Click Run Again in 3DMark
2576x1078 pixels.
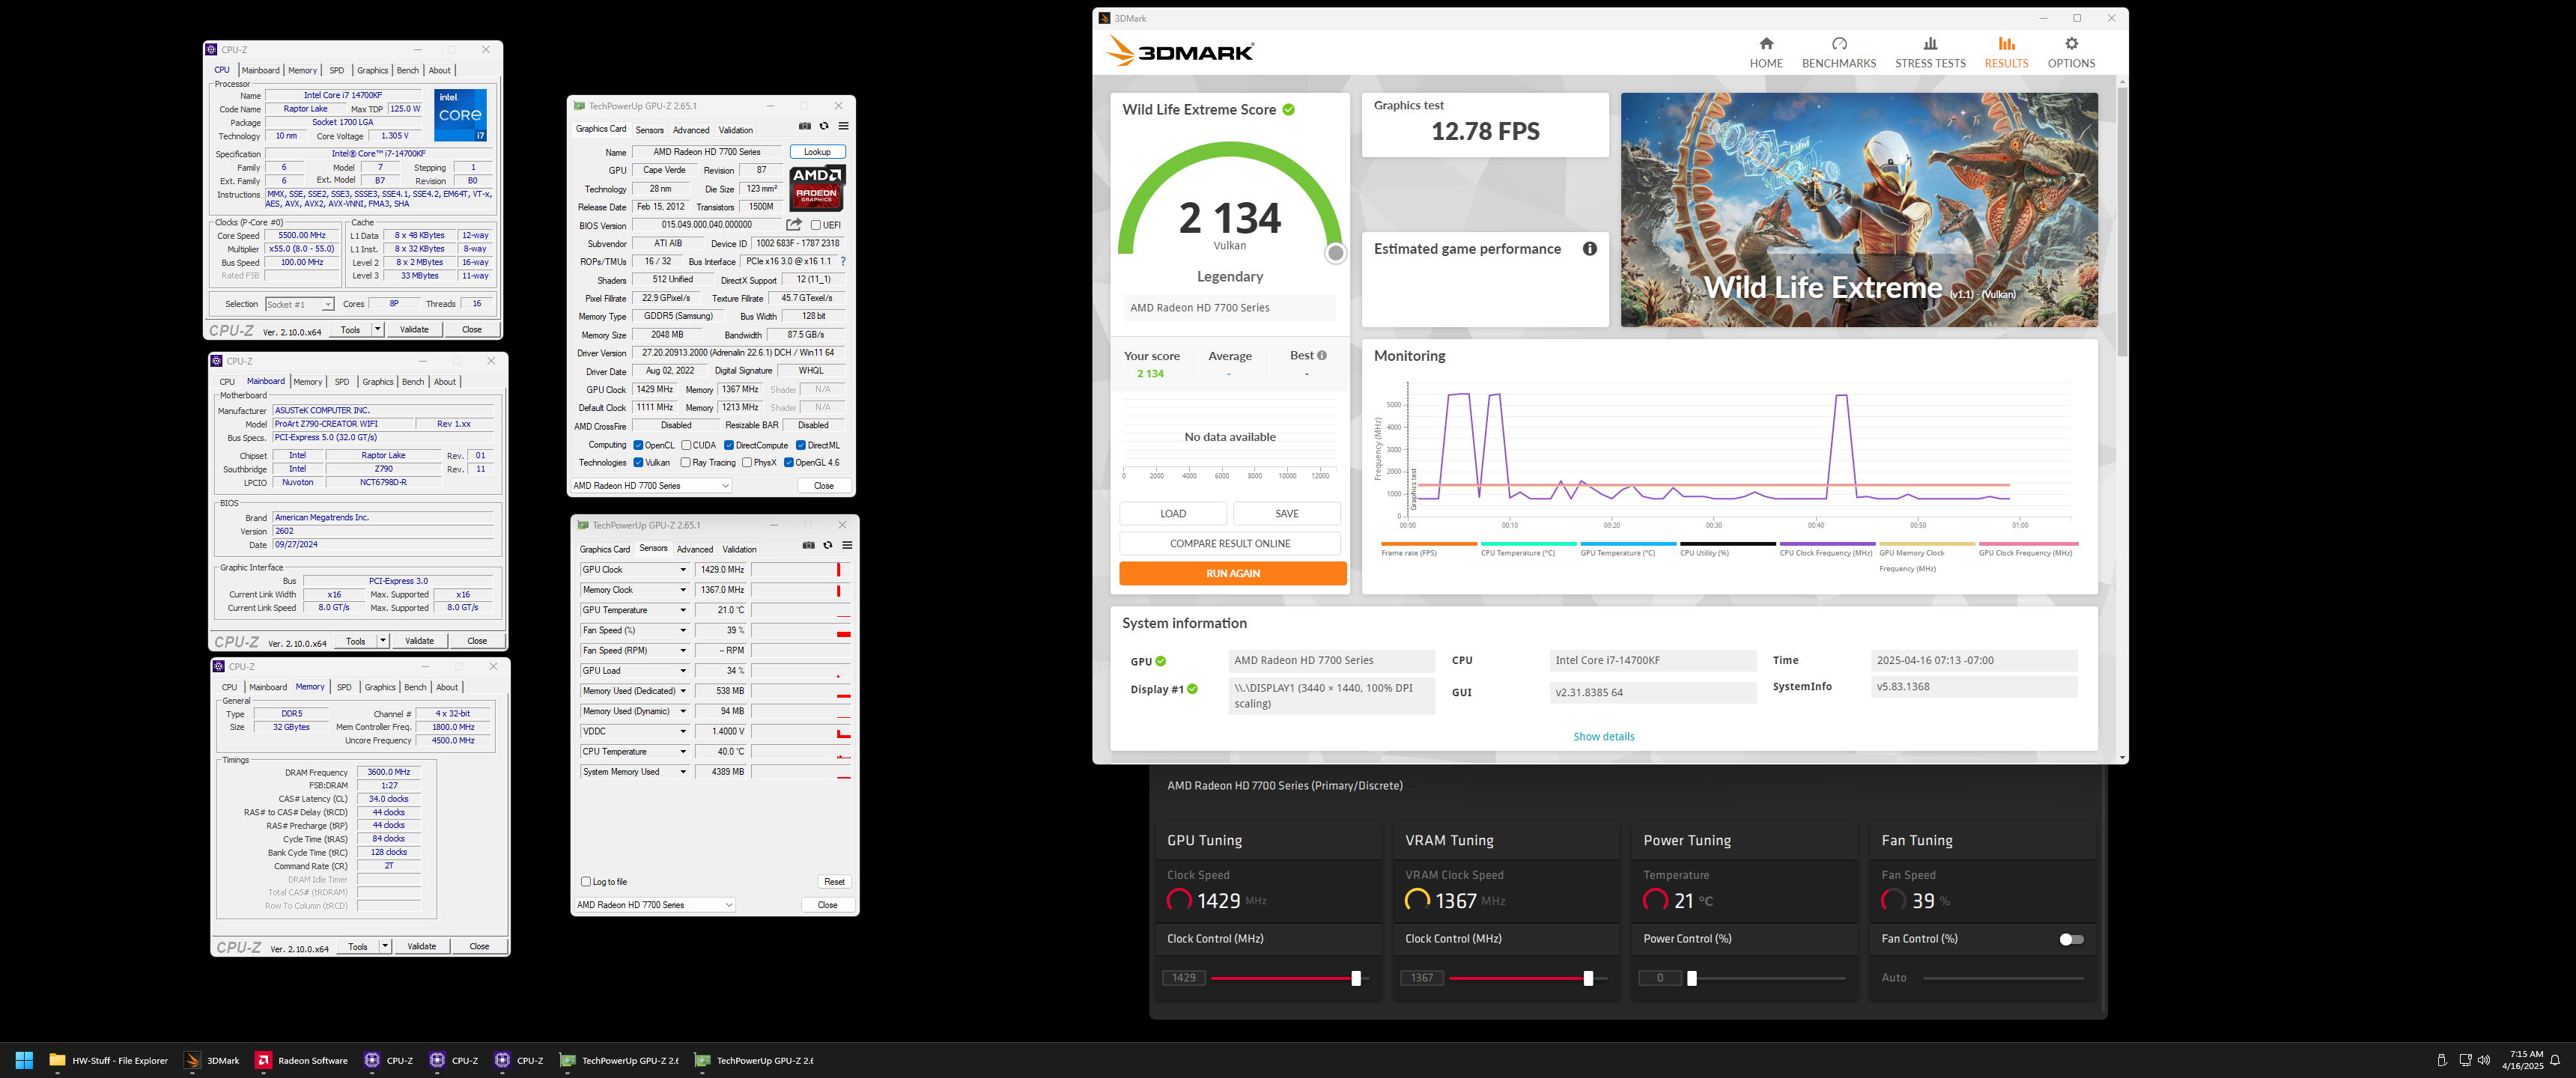1232,573
